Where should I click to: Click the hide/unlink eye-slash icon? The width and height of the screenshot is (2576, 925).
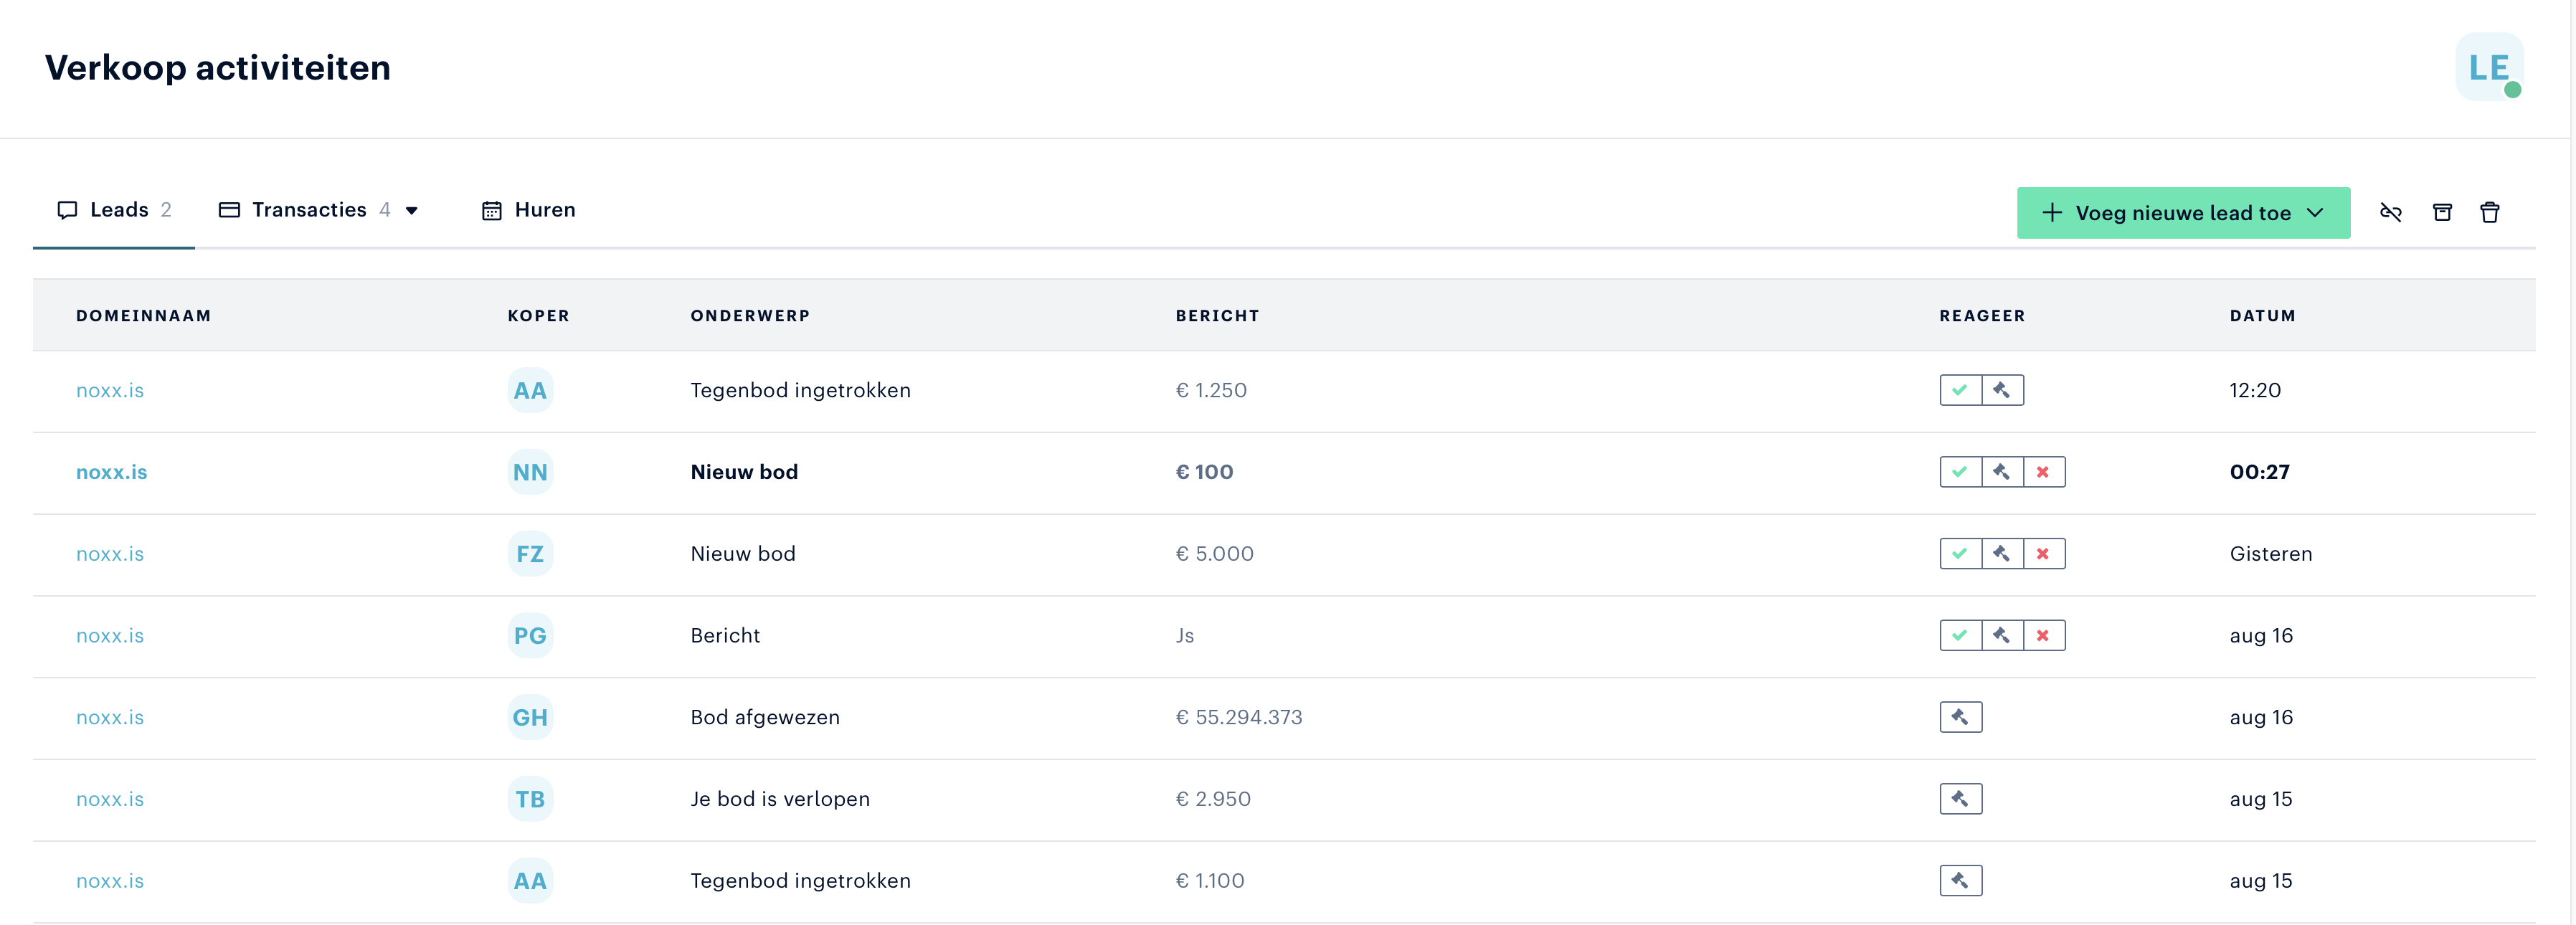click(x=2391, y=212)
